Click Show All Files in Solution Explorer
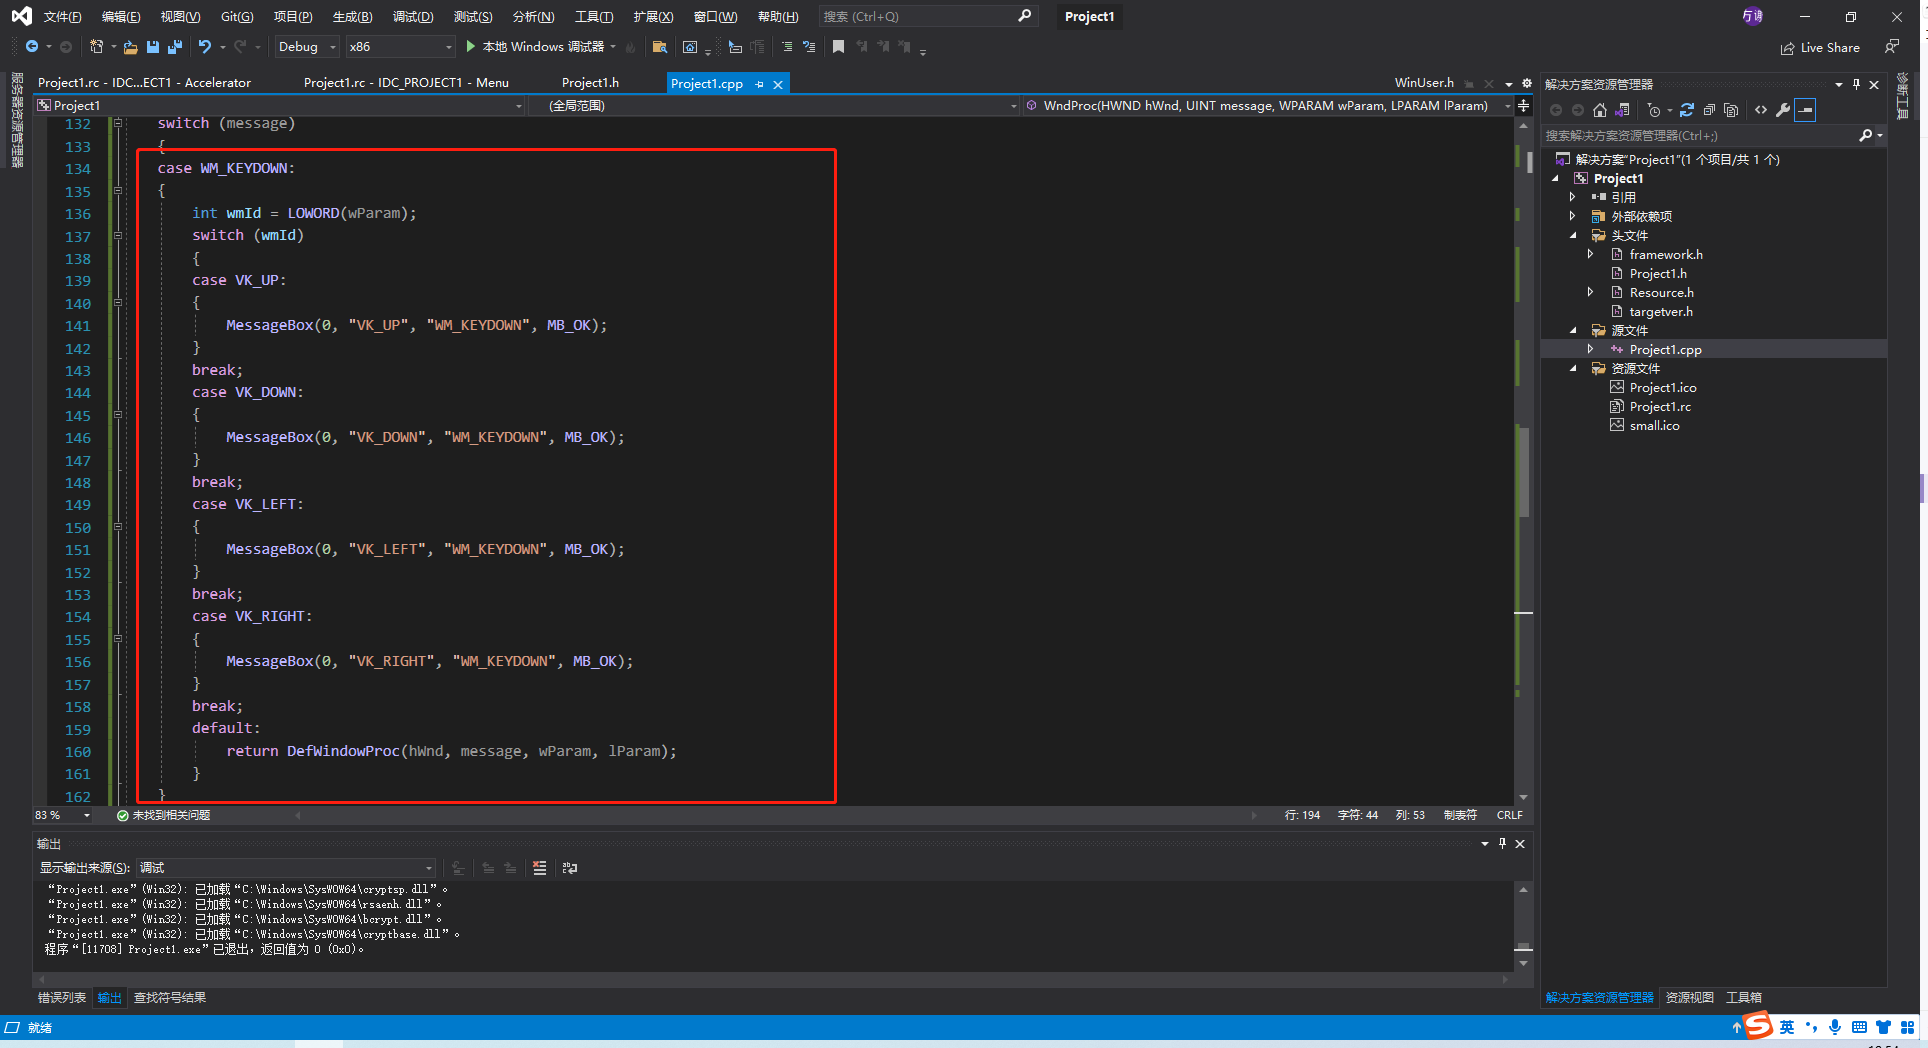 pyautogui.click(x=1731, y=110)
